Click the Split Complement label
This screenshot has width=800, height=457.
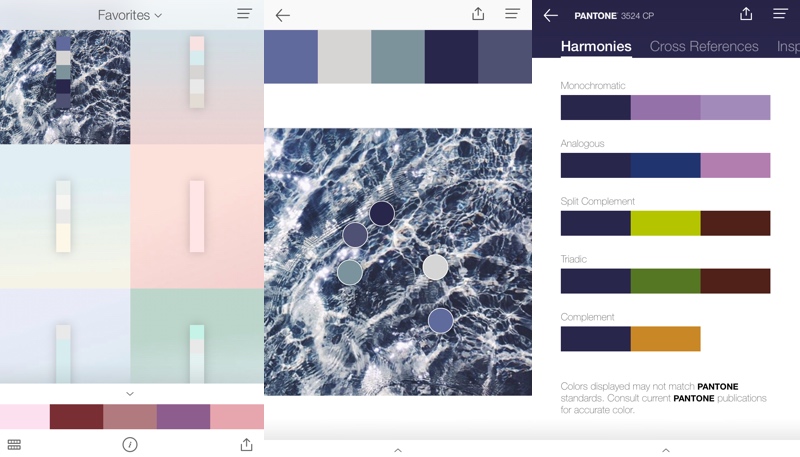pos(597,201)
